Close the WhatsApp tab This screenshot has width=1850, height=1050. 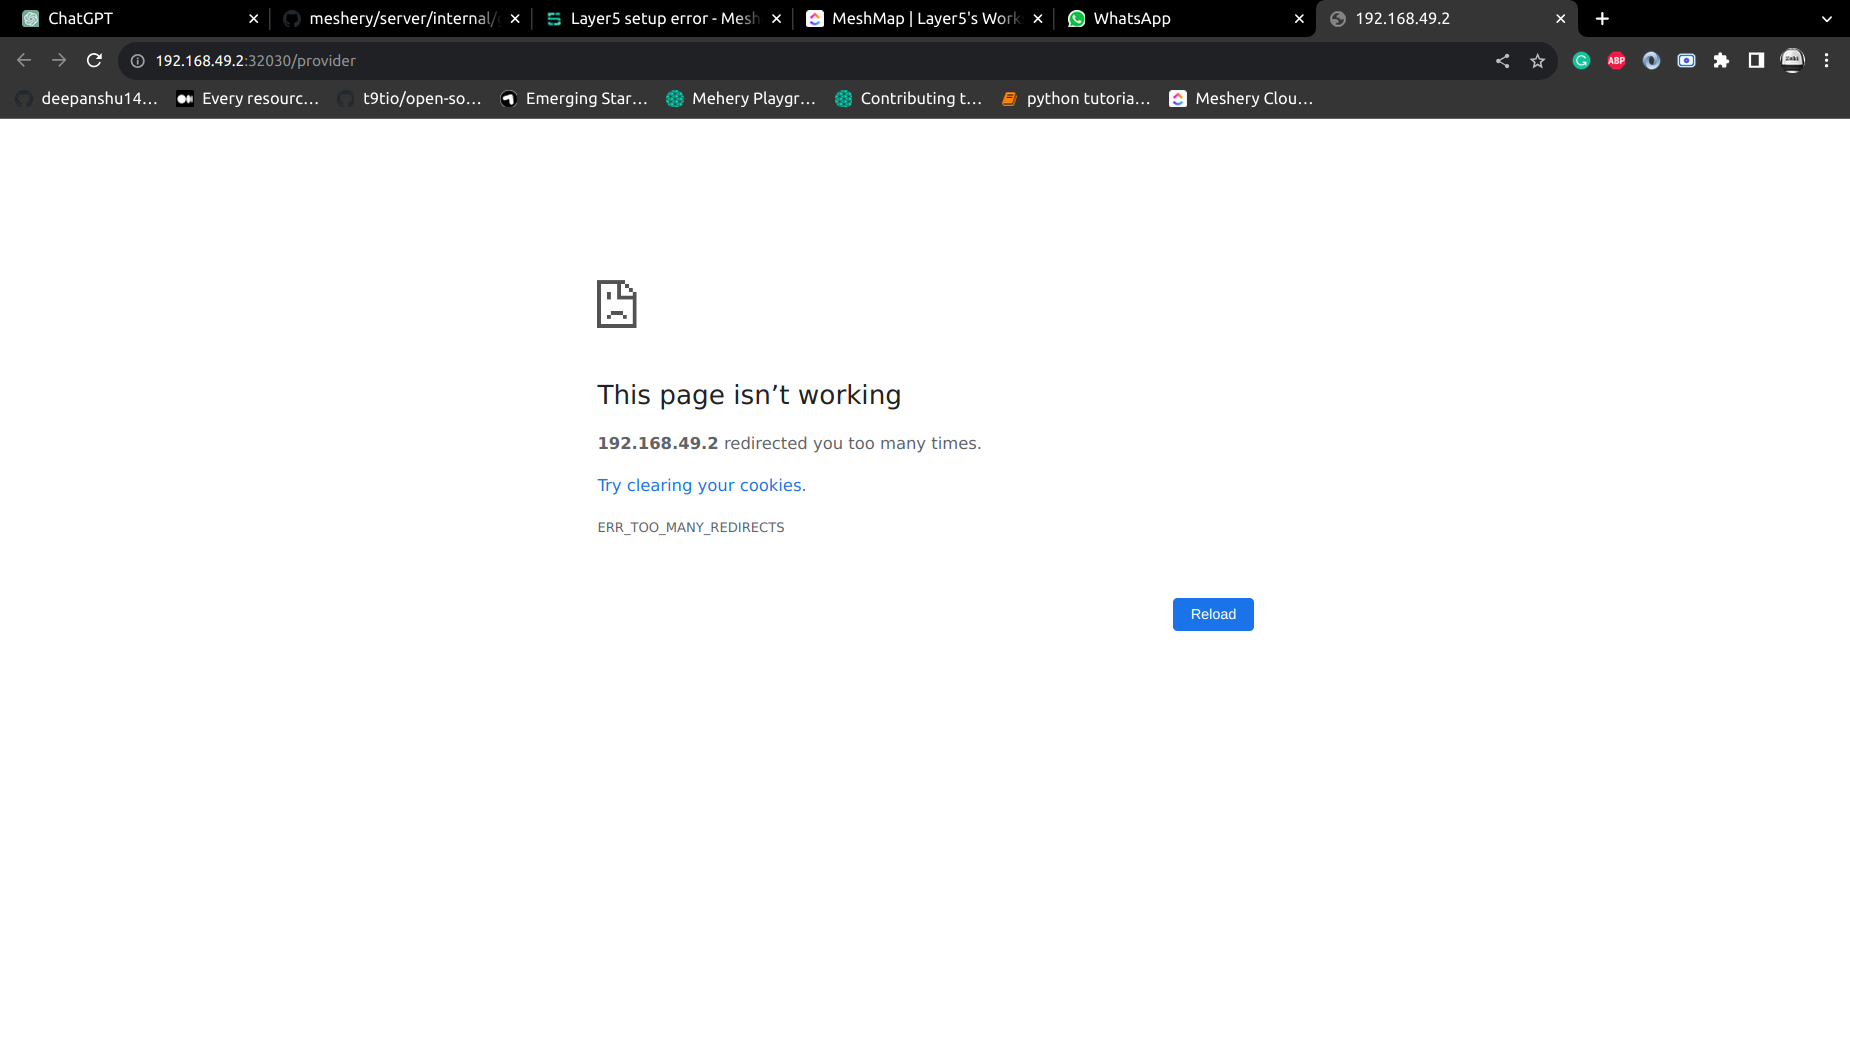pyautogui.click(x=1299, y=19)
